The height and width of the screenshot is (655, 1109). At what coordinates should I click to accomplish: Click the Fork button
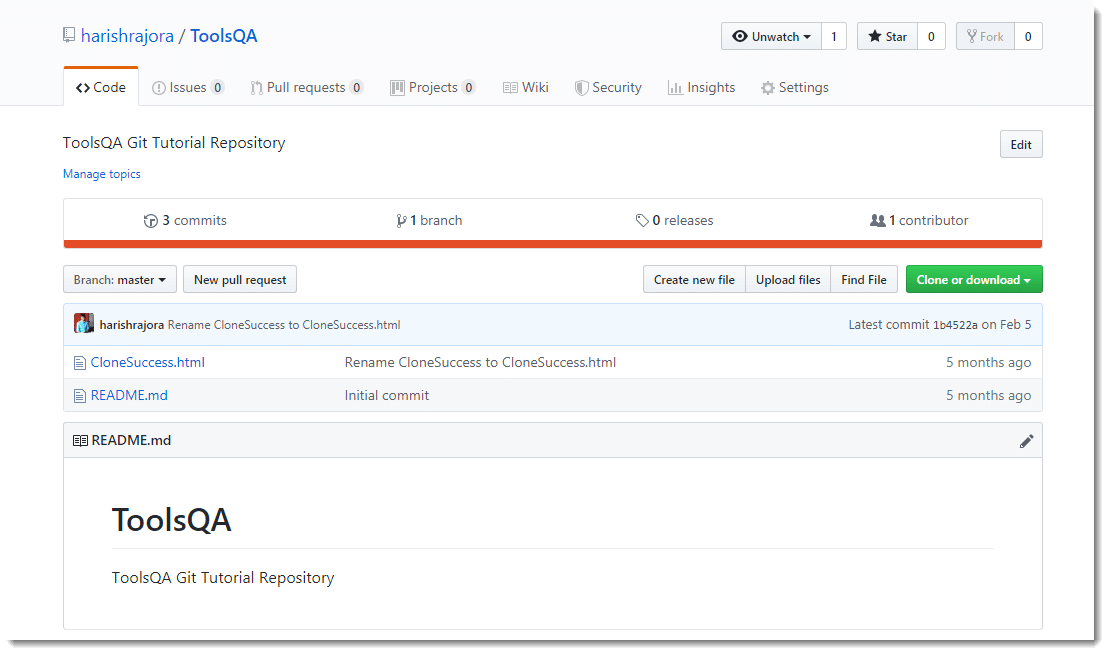click(985, 36)
